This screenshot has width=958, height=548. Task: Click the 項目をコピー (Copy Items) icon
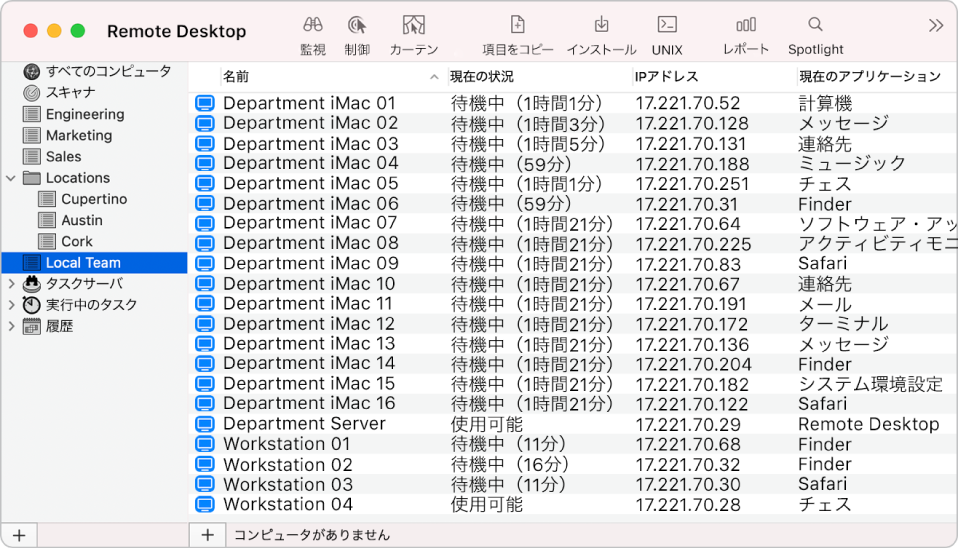(x=517, y=26)
